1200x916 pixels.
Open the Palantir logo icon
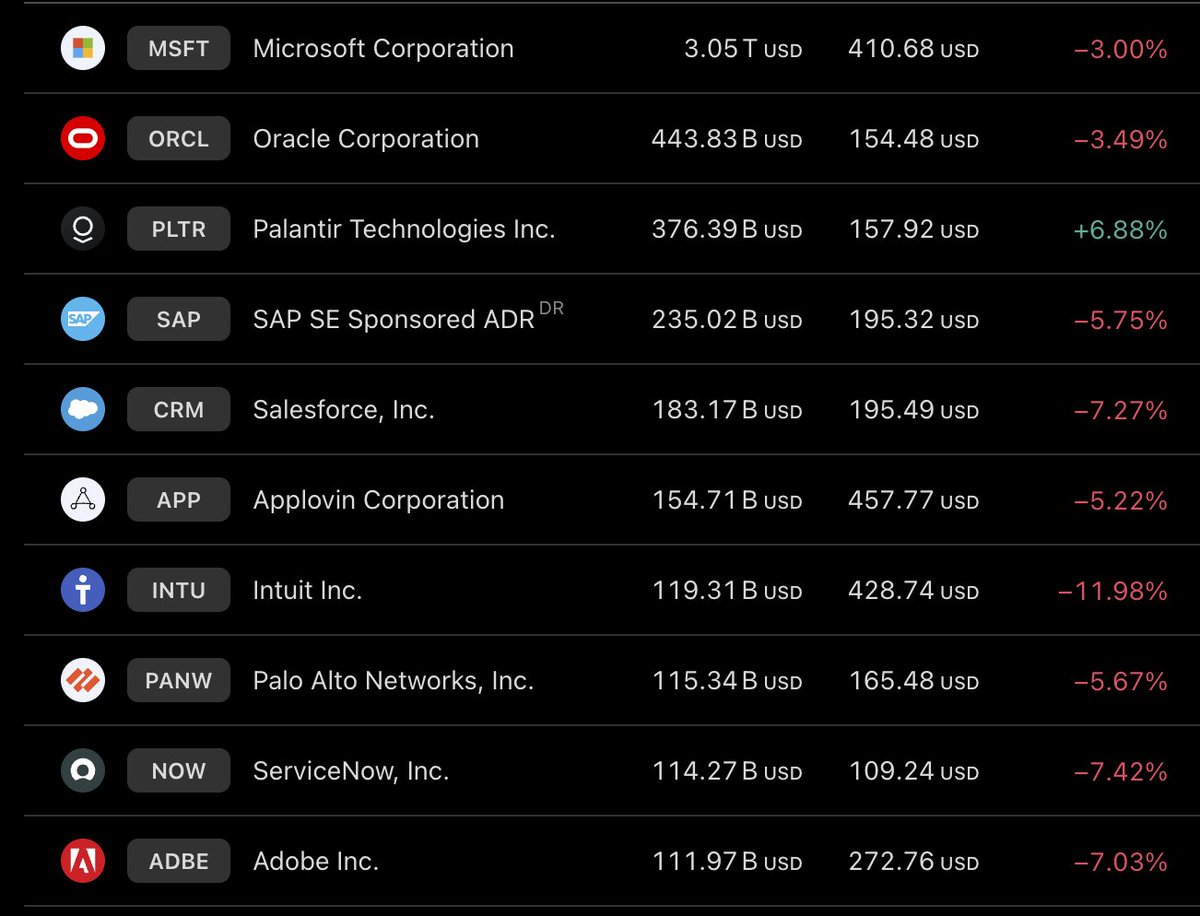[x=83, y=229]
